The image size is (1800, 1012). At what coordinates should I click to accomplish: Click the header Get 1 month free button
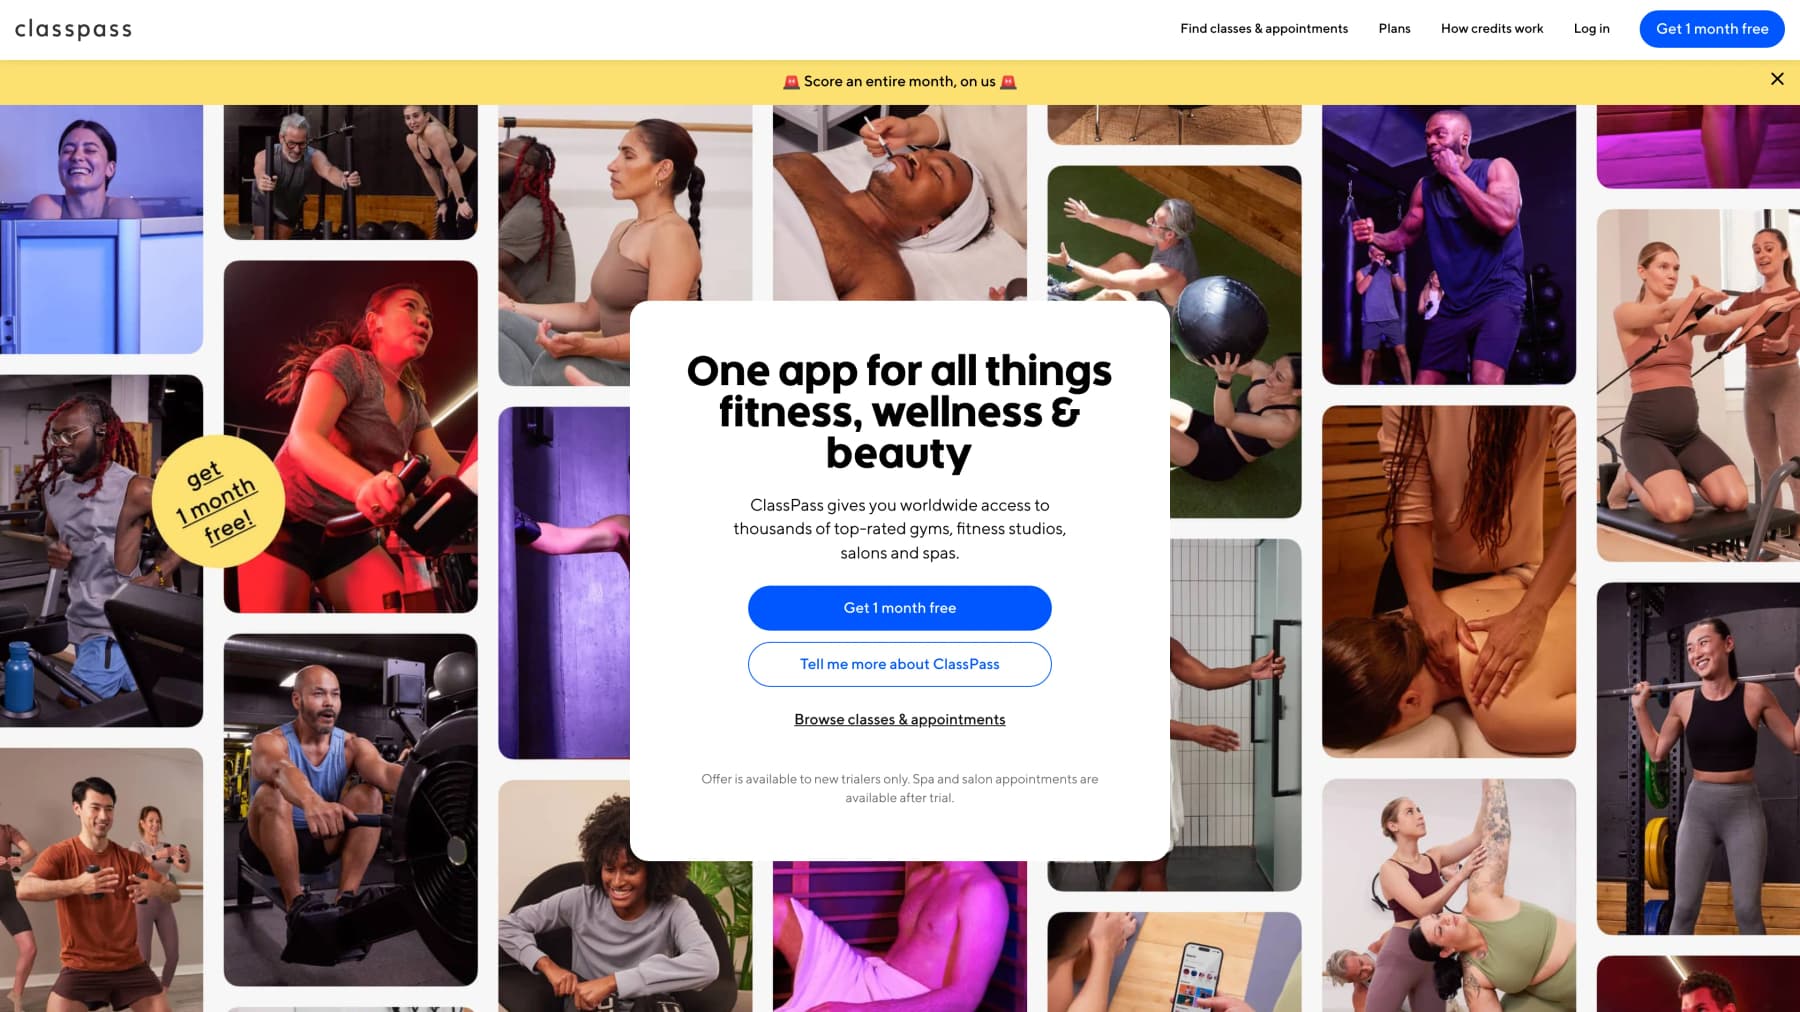click(1712, 29)
